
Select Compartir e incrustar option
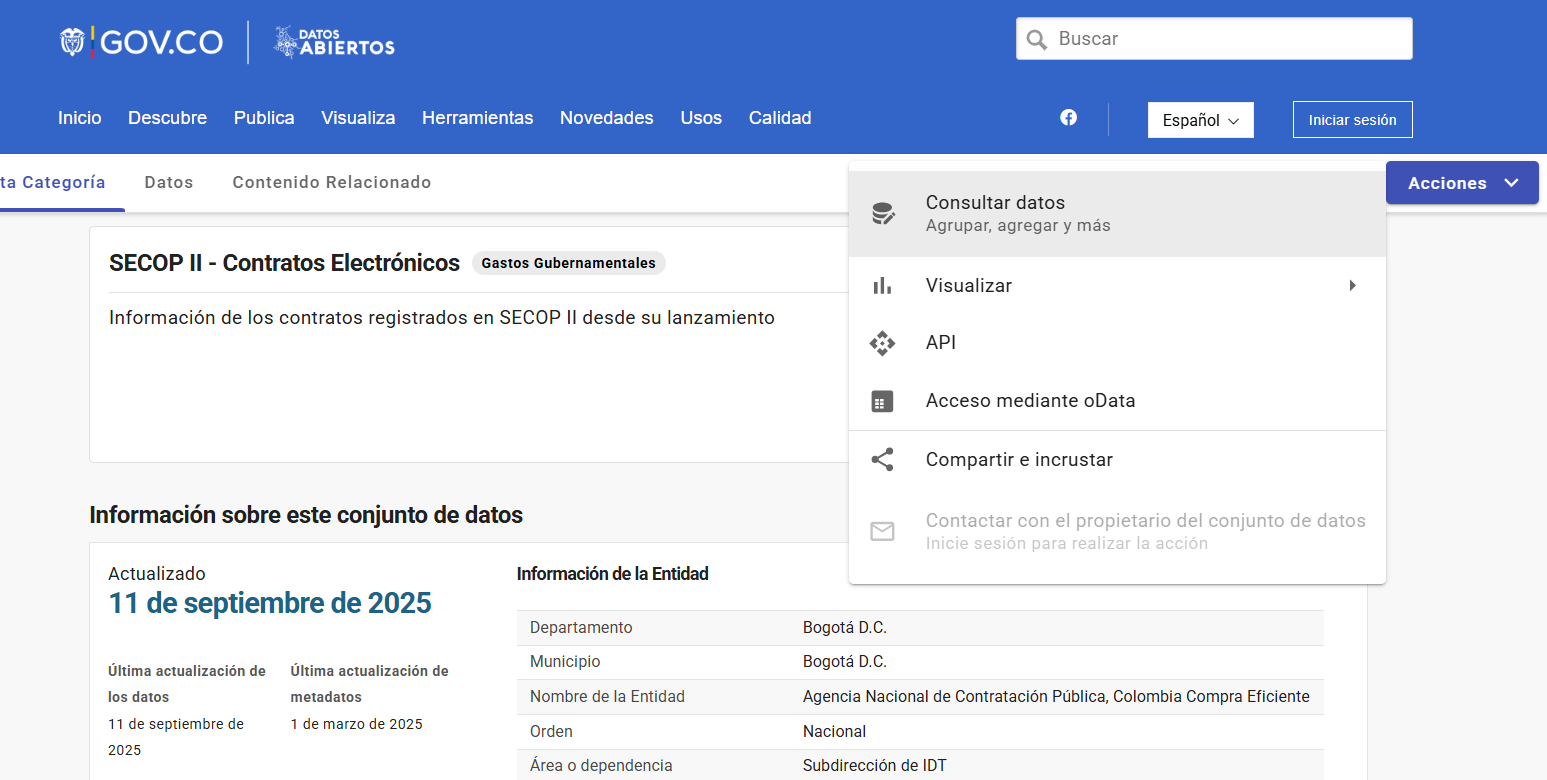pyautogui.click(x=1117, y=460)
